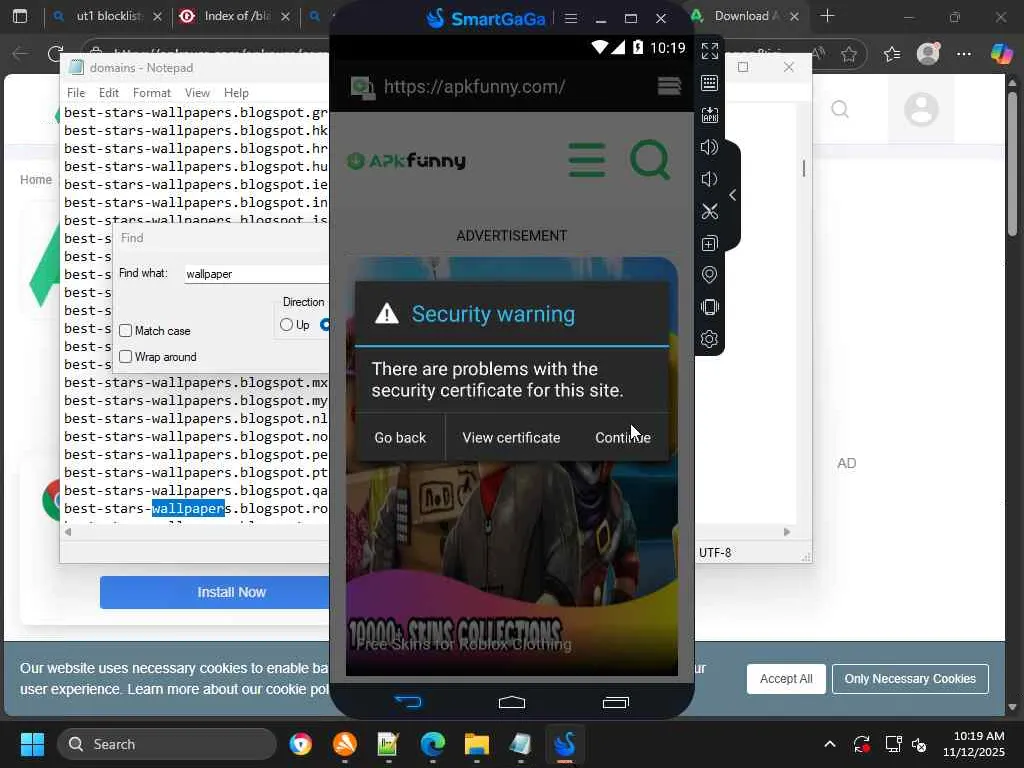Click the webpage search magnifier icon
The width and height of the screenshot is (1024, 768).
point(840,109)
